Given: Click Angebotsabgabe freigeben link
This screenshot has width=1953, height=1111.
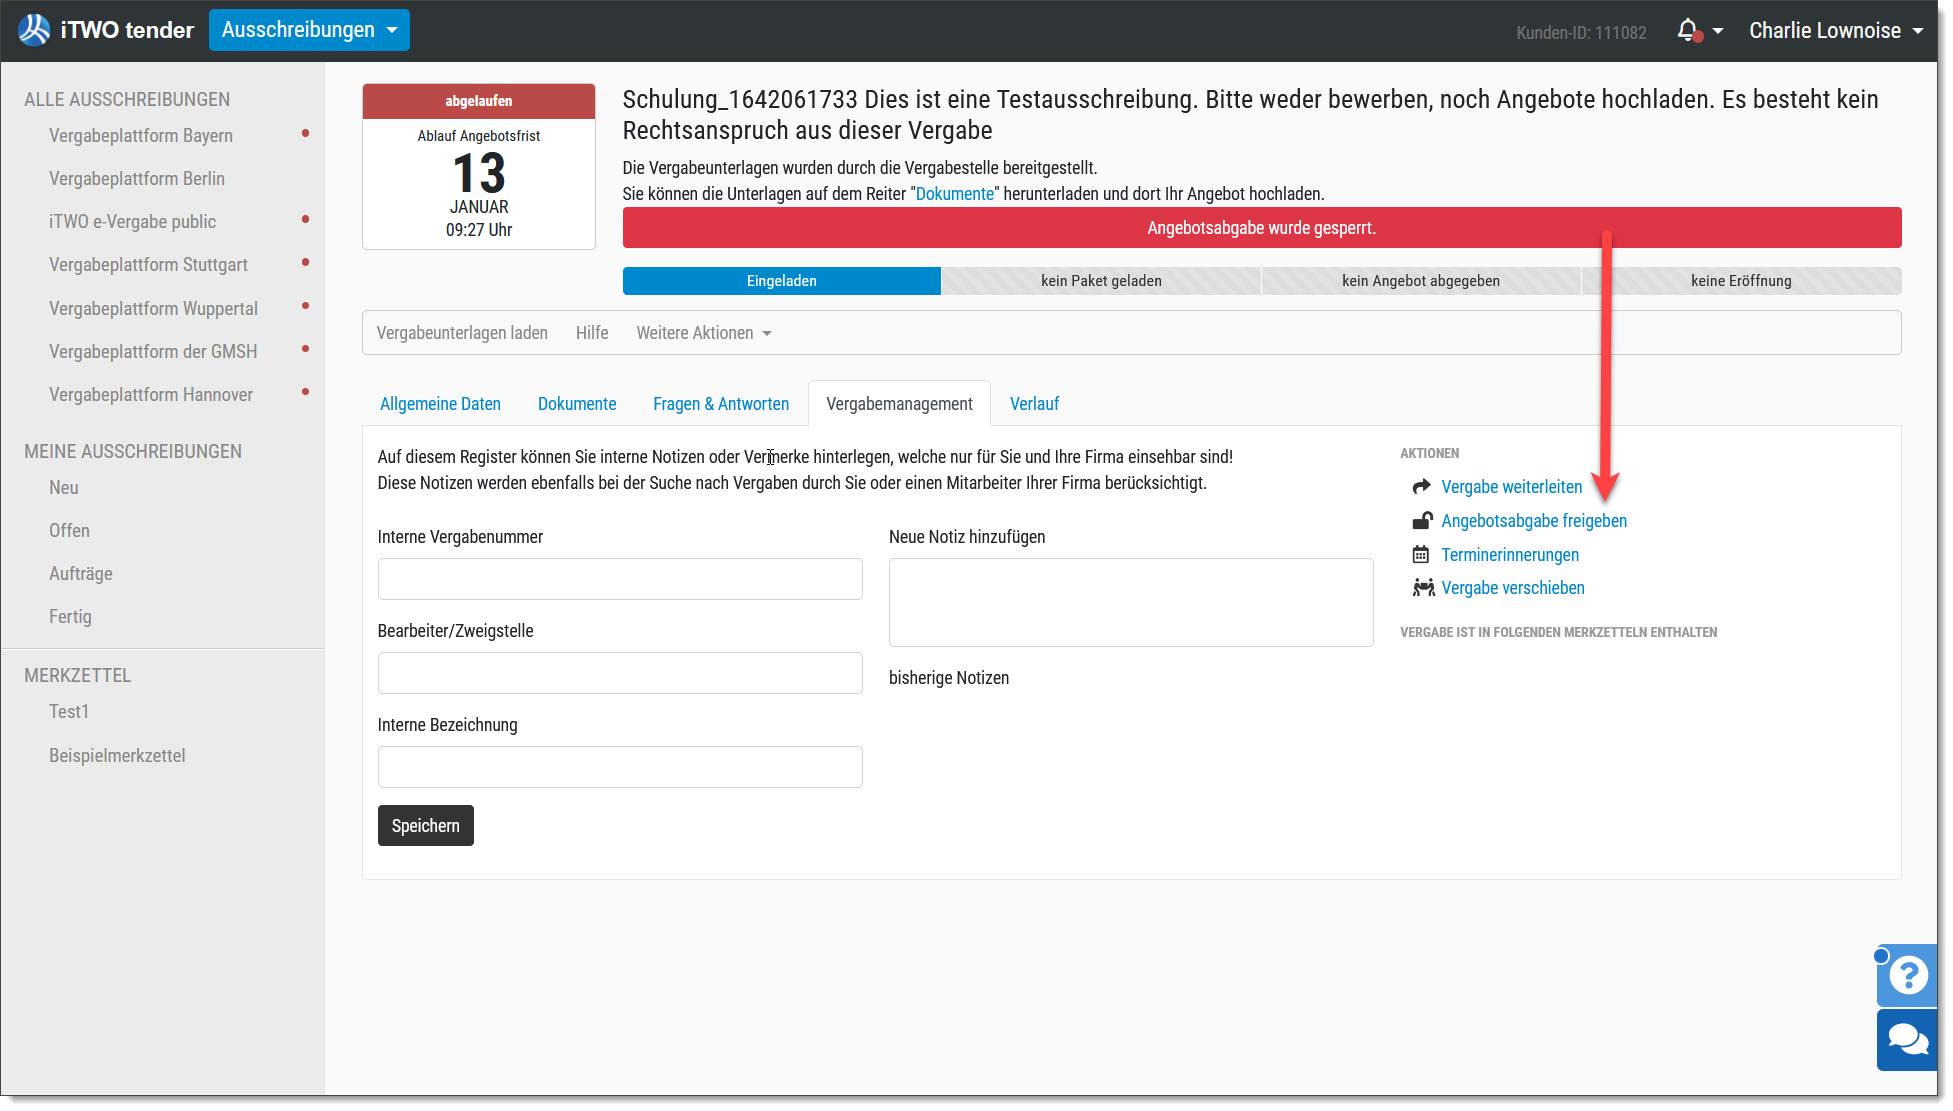Looking at the screenshot, I should click(1534, 521).
